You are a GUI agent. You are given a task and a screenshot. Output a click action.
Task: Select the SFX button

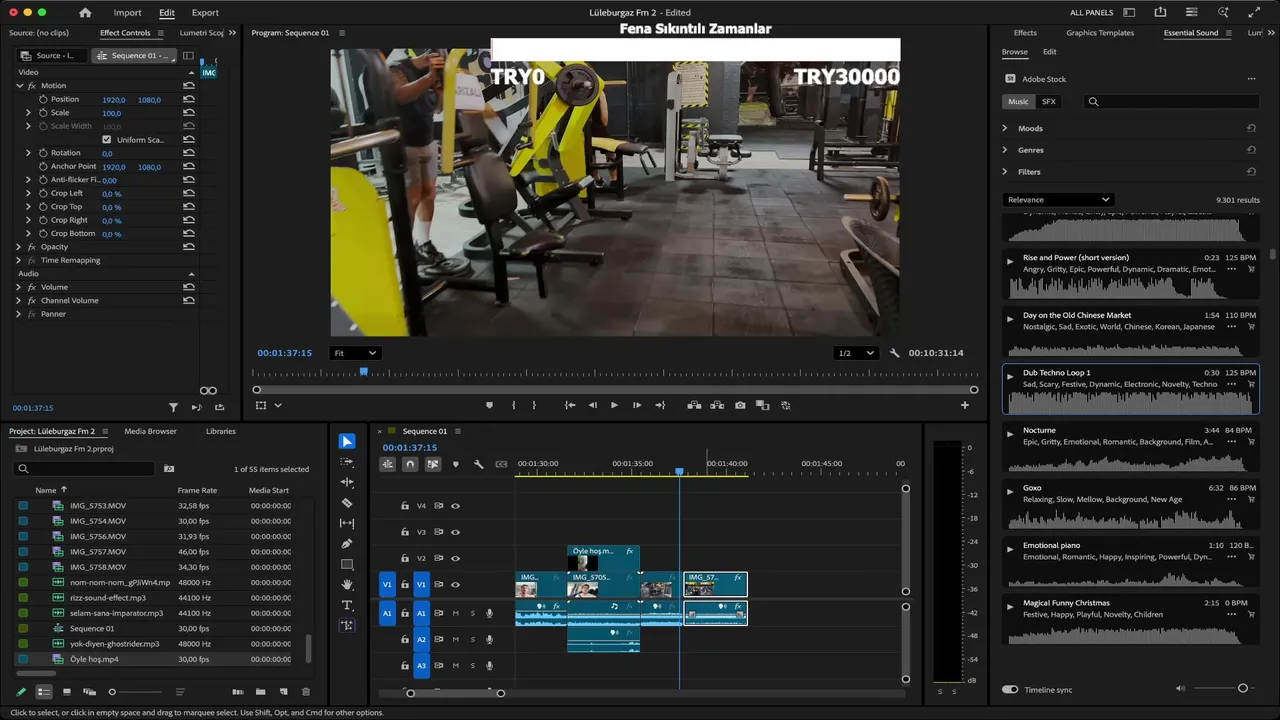1048,101
